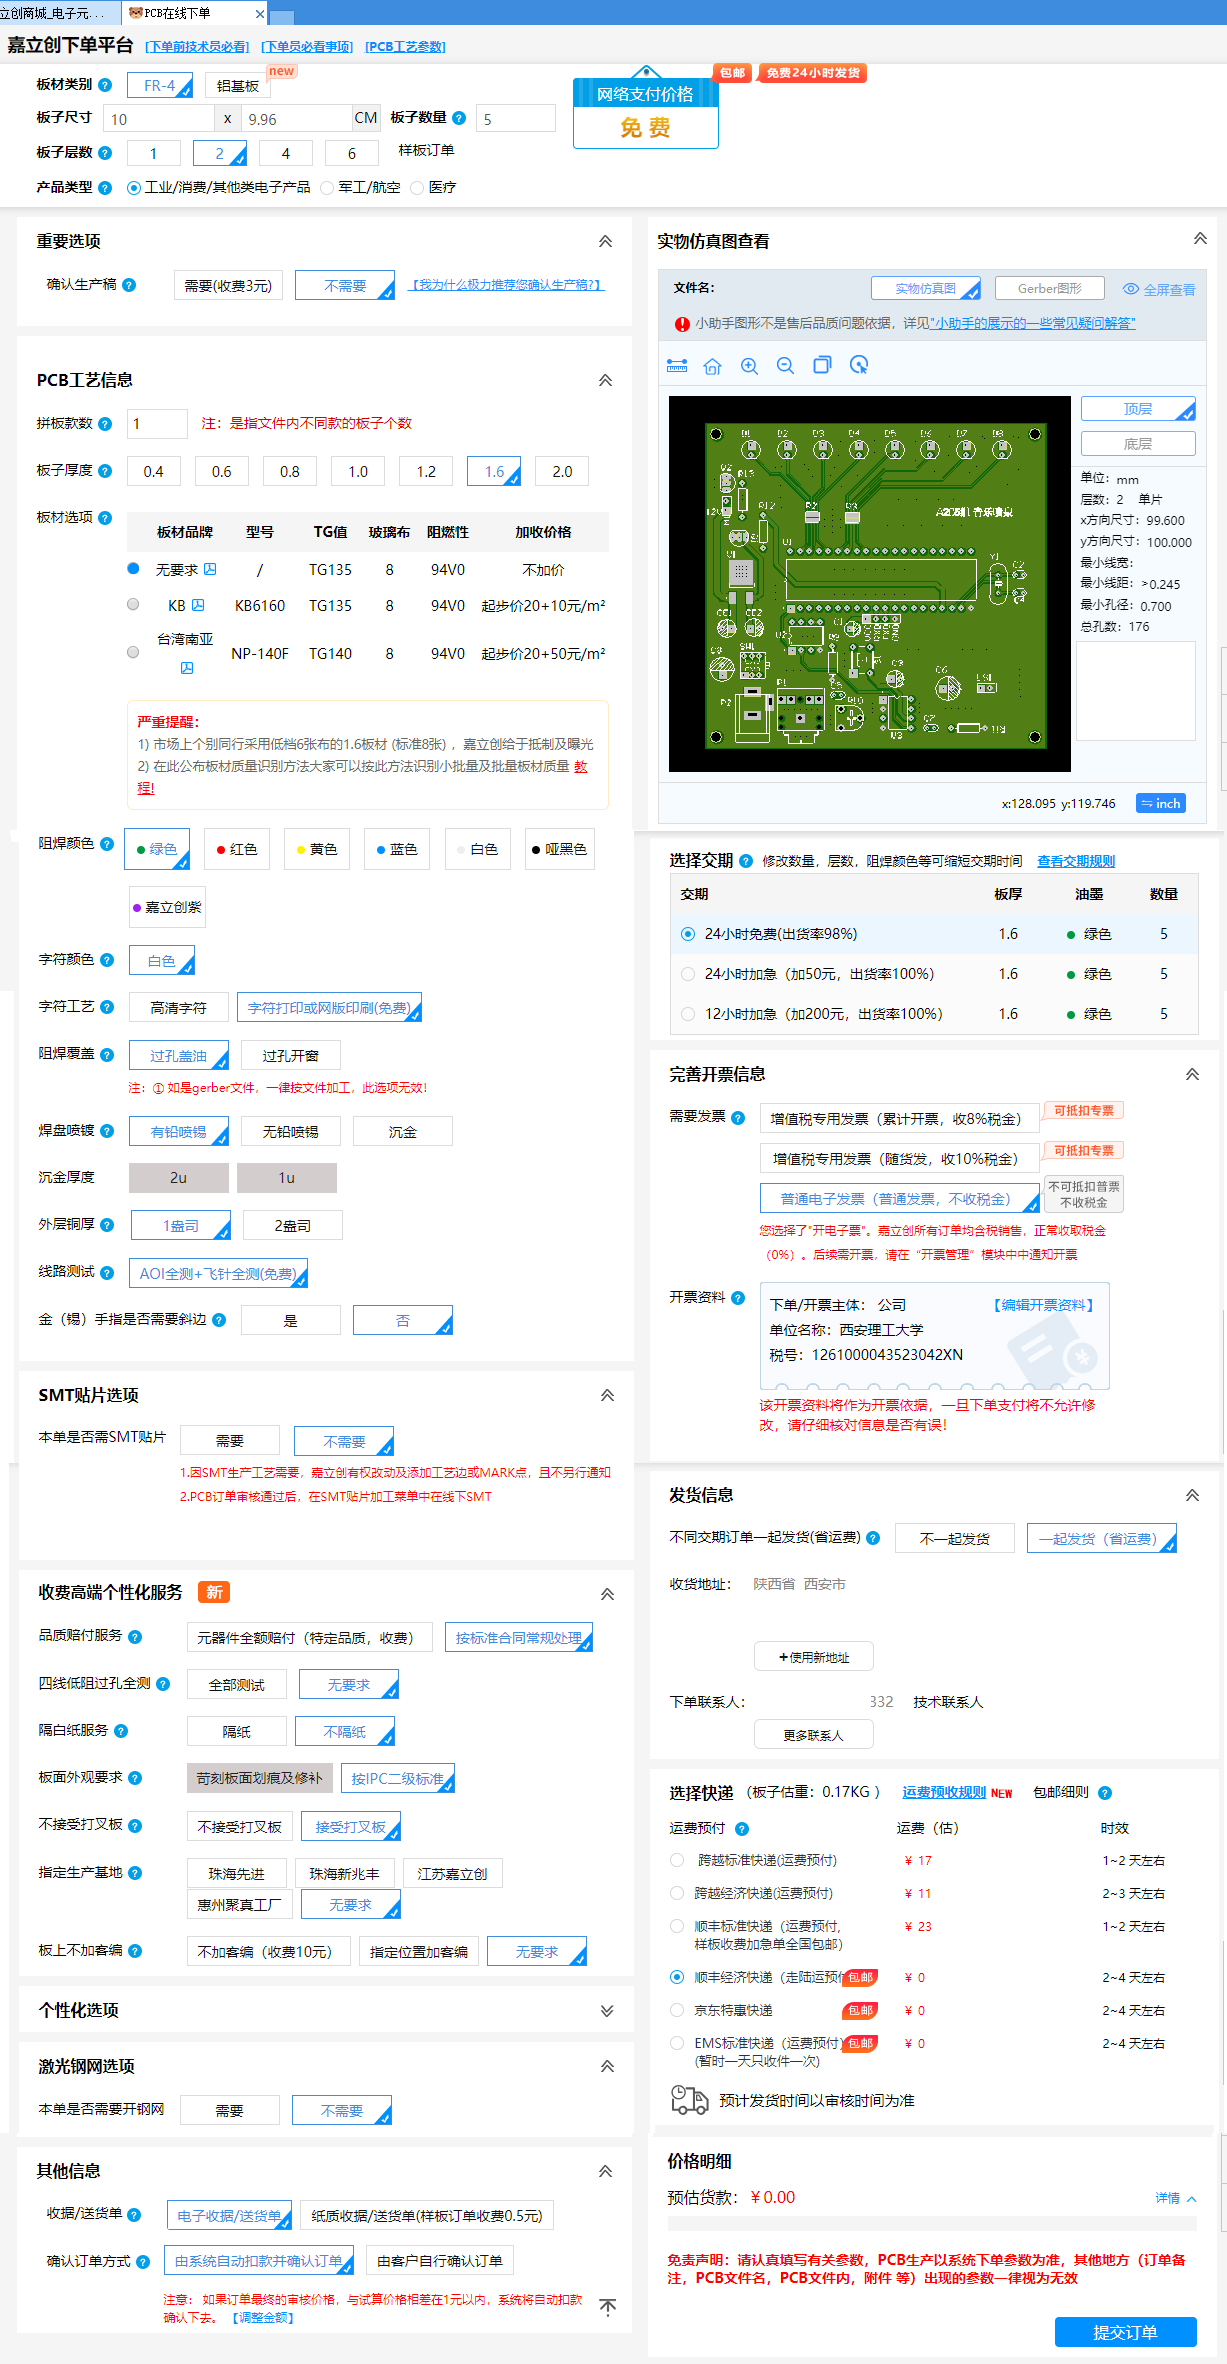Image resolution: width=1227 pixels, height=2364 pixels.
Task: Select 24小时加急 delivery option
Action: click(688, 974)
